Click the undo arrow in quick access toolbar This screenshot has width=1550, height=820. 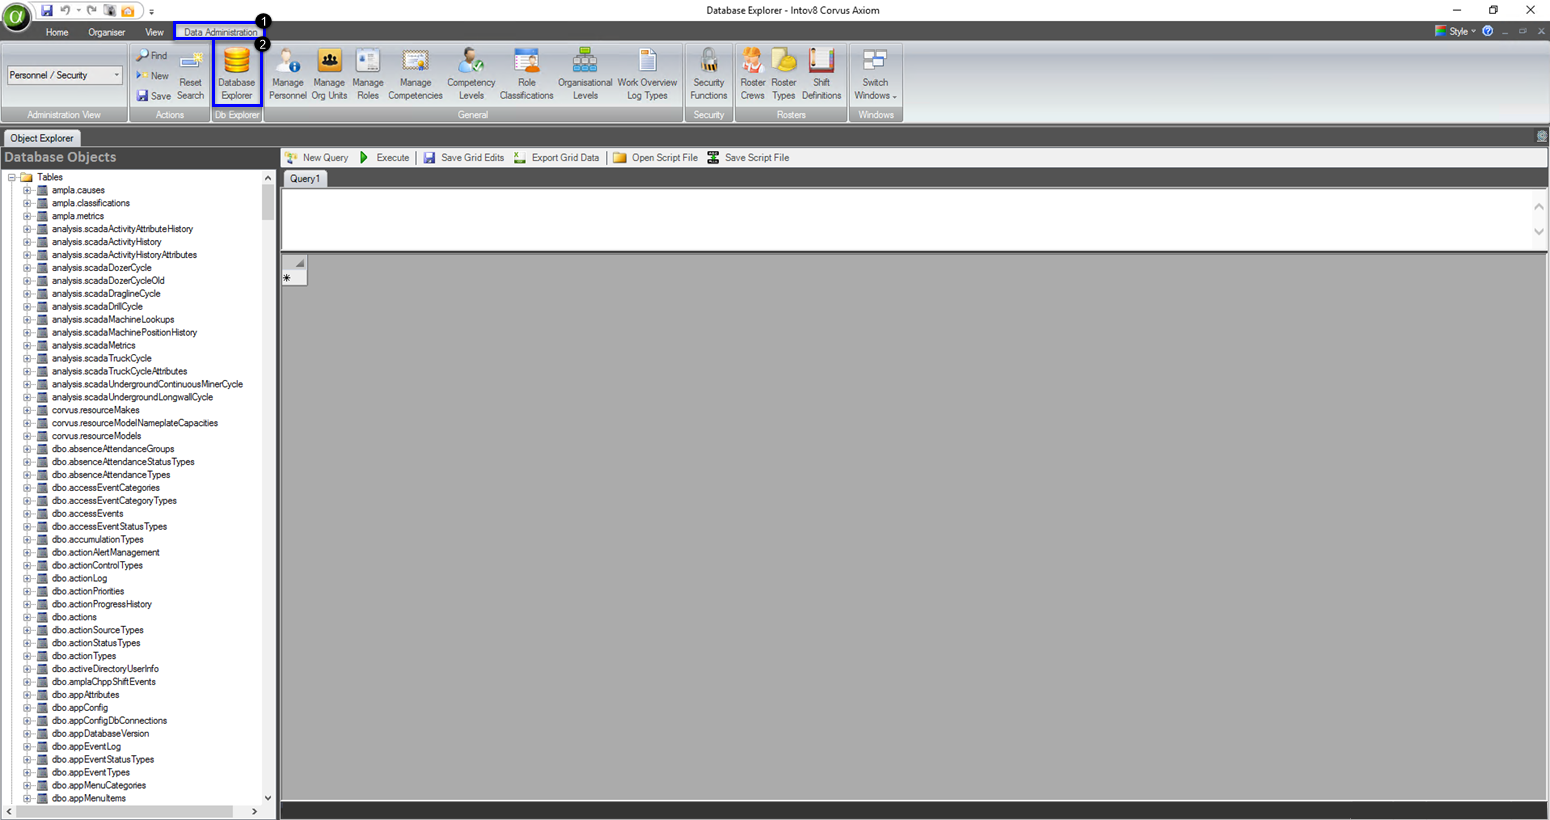coord(65,10)
